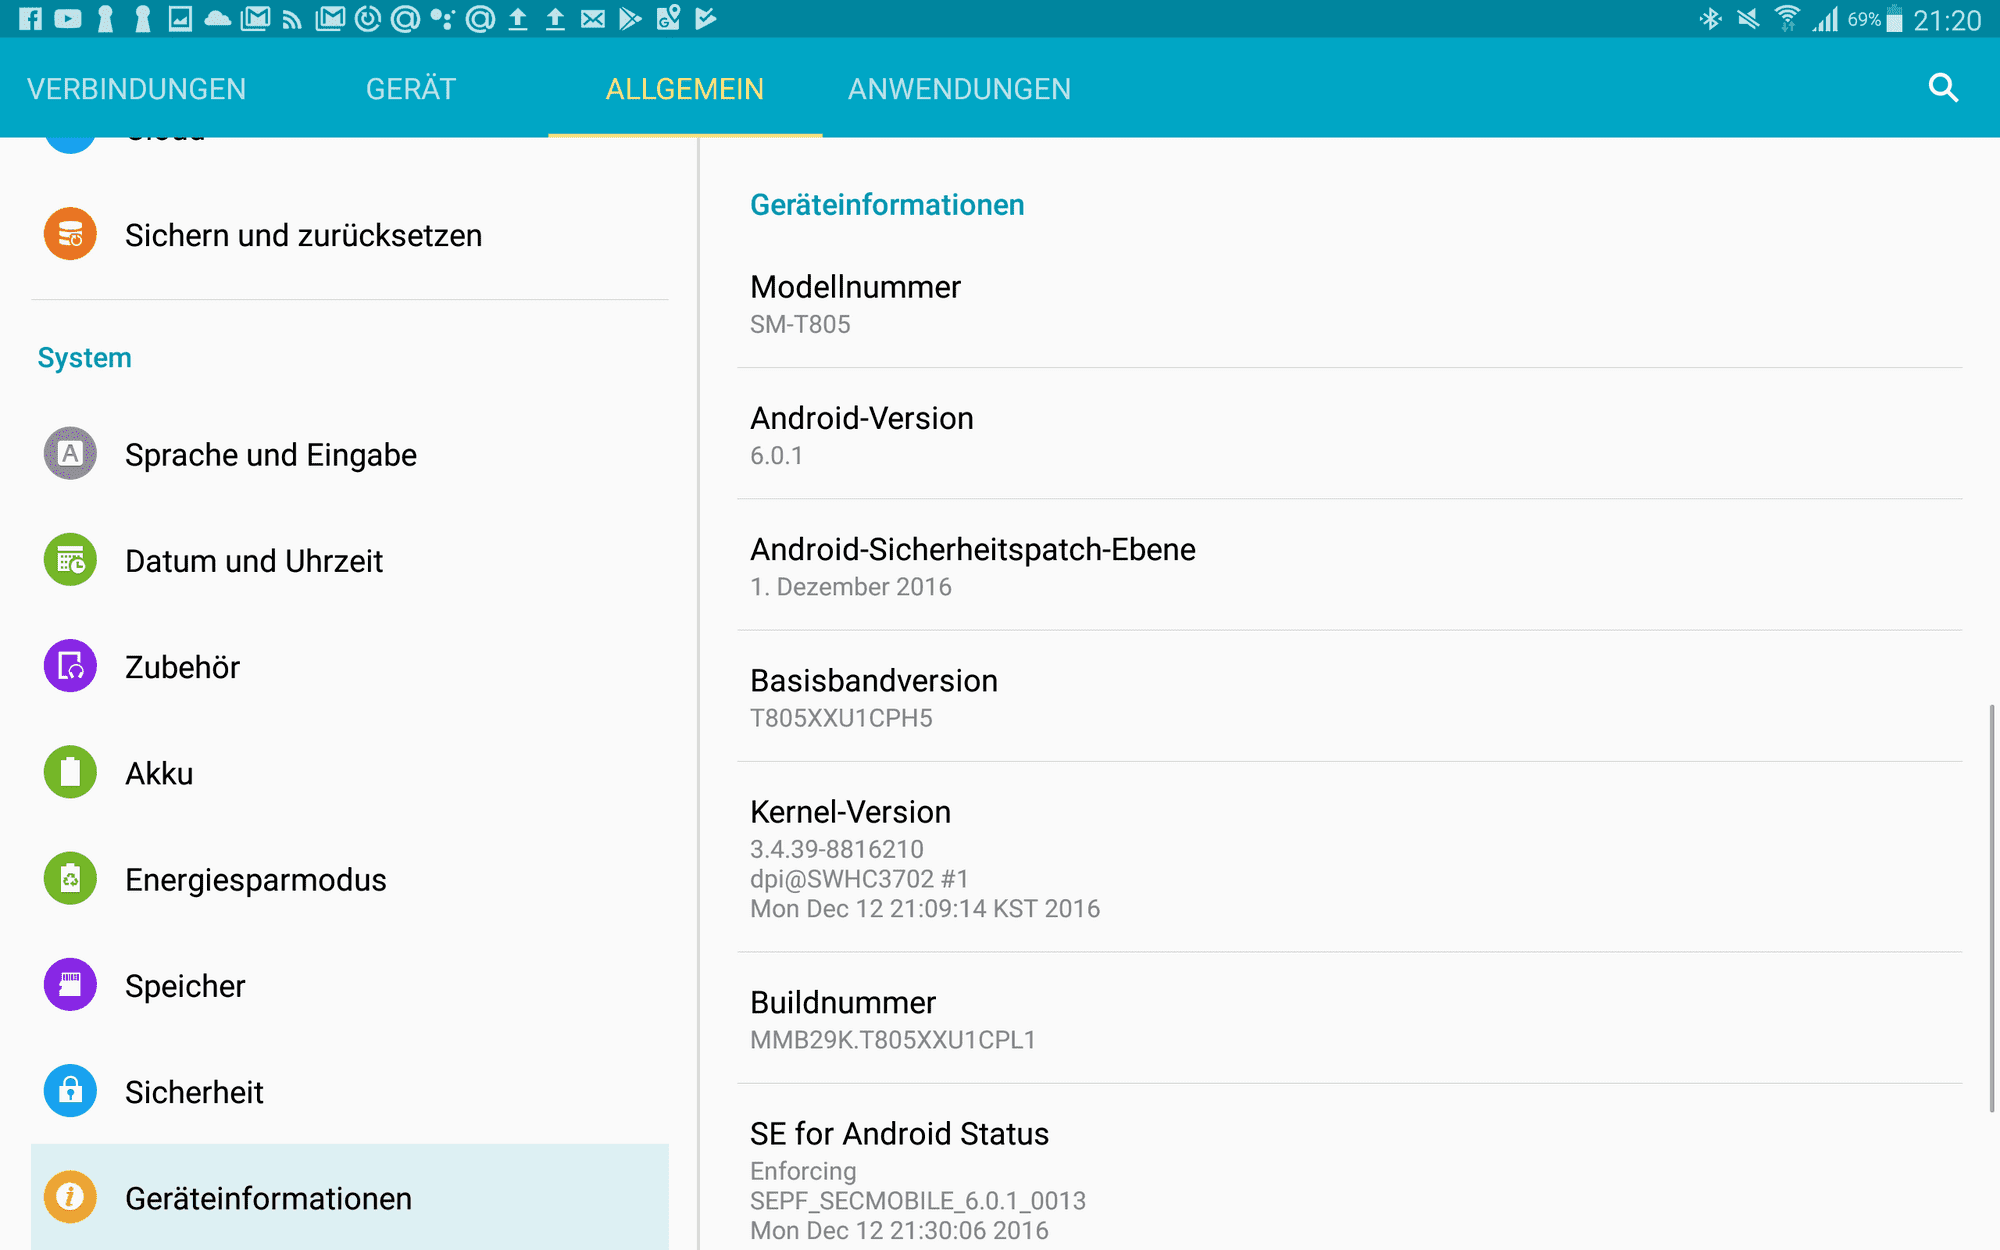The width and height of the screenshot is (2000, 1250).
Task: Tap the Speicher SD card icon
Action: (x=70, y=985)
